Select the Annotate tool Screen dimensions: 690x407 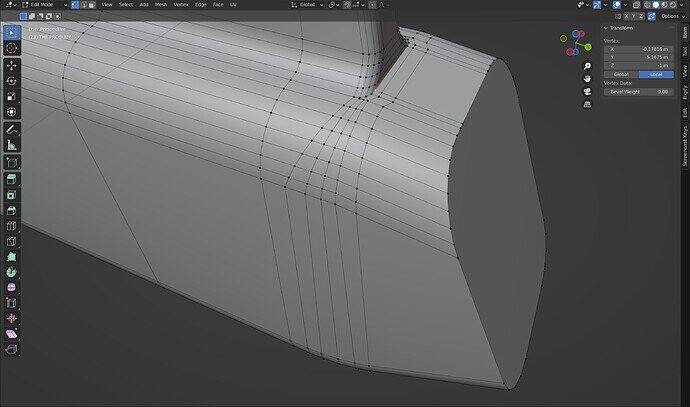12,129
